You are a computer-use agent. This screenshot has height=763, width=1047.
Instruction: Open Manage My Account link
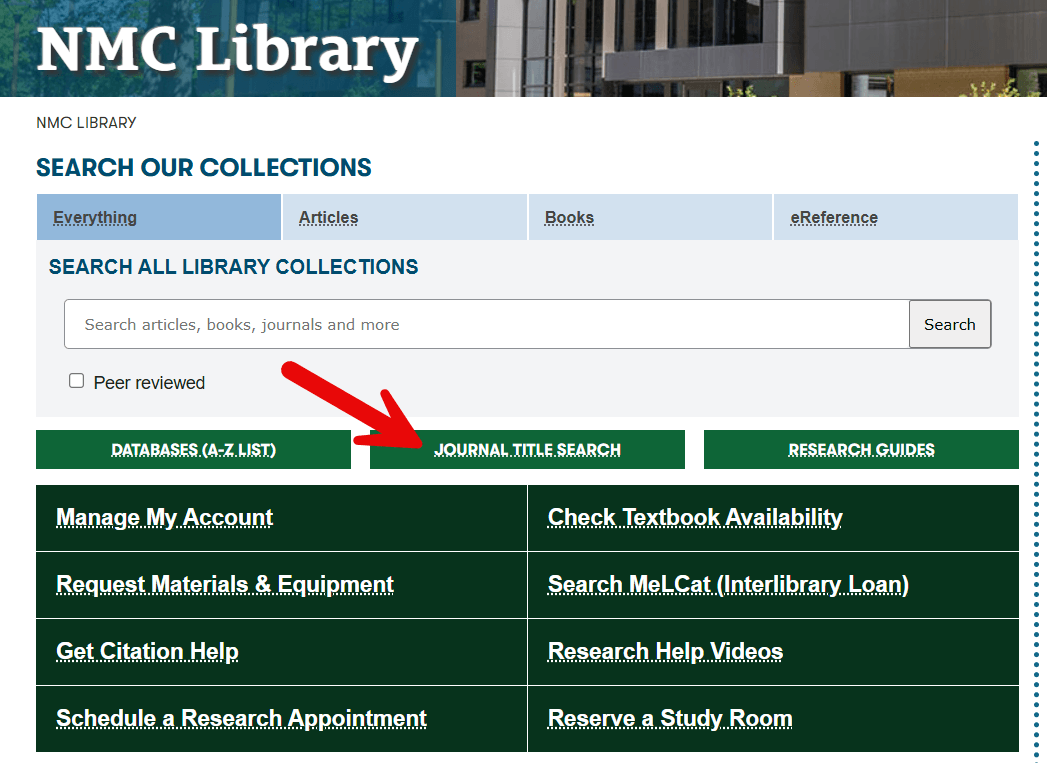point(164,517)
